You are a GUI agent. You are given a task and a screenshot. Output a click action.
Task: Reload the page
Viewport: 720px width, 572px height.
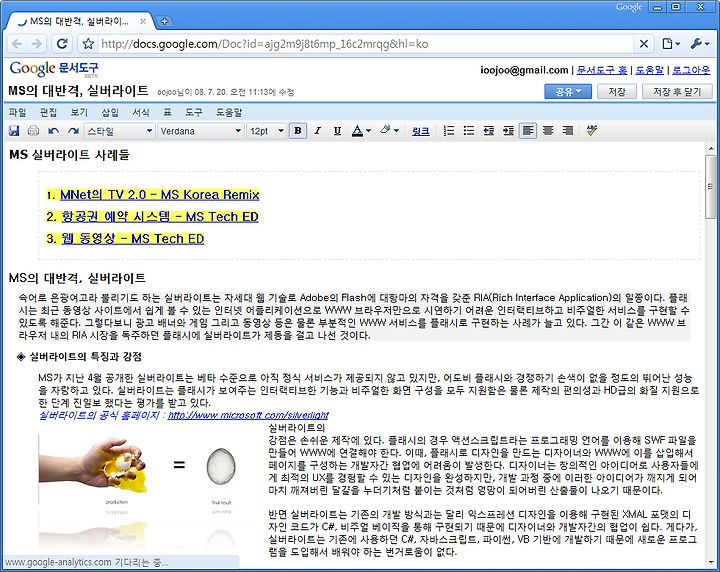click(x=62, y=44)
